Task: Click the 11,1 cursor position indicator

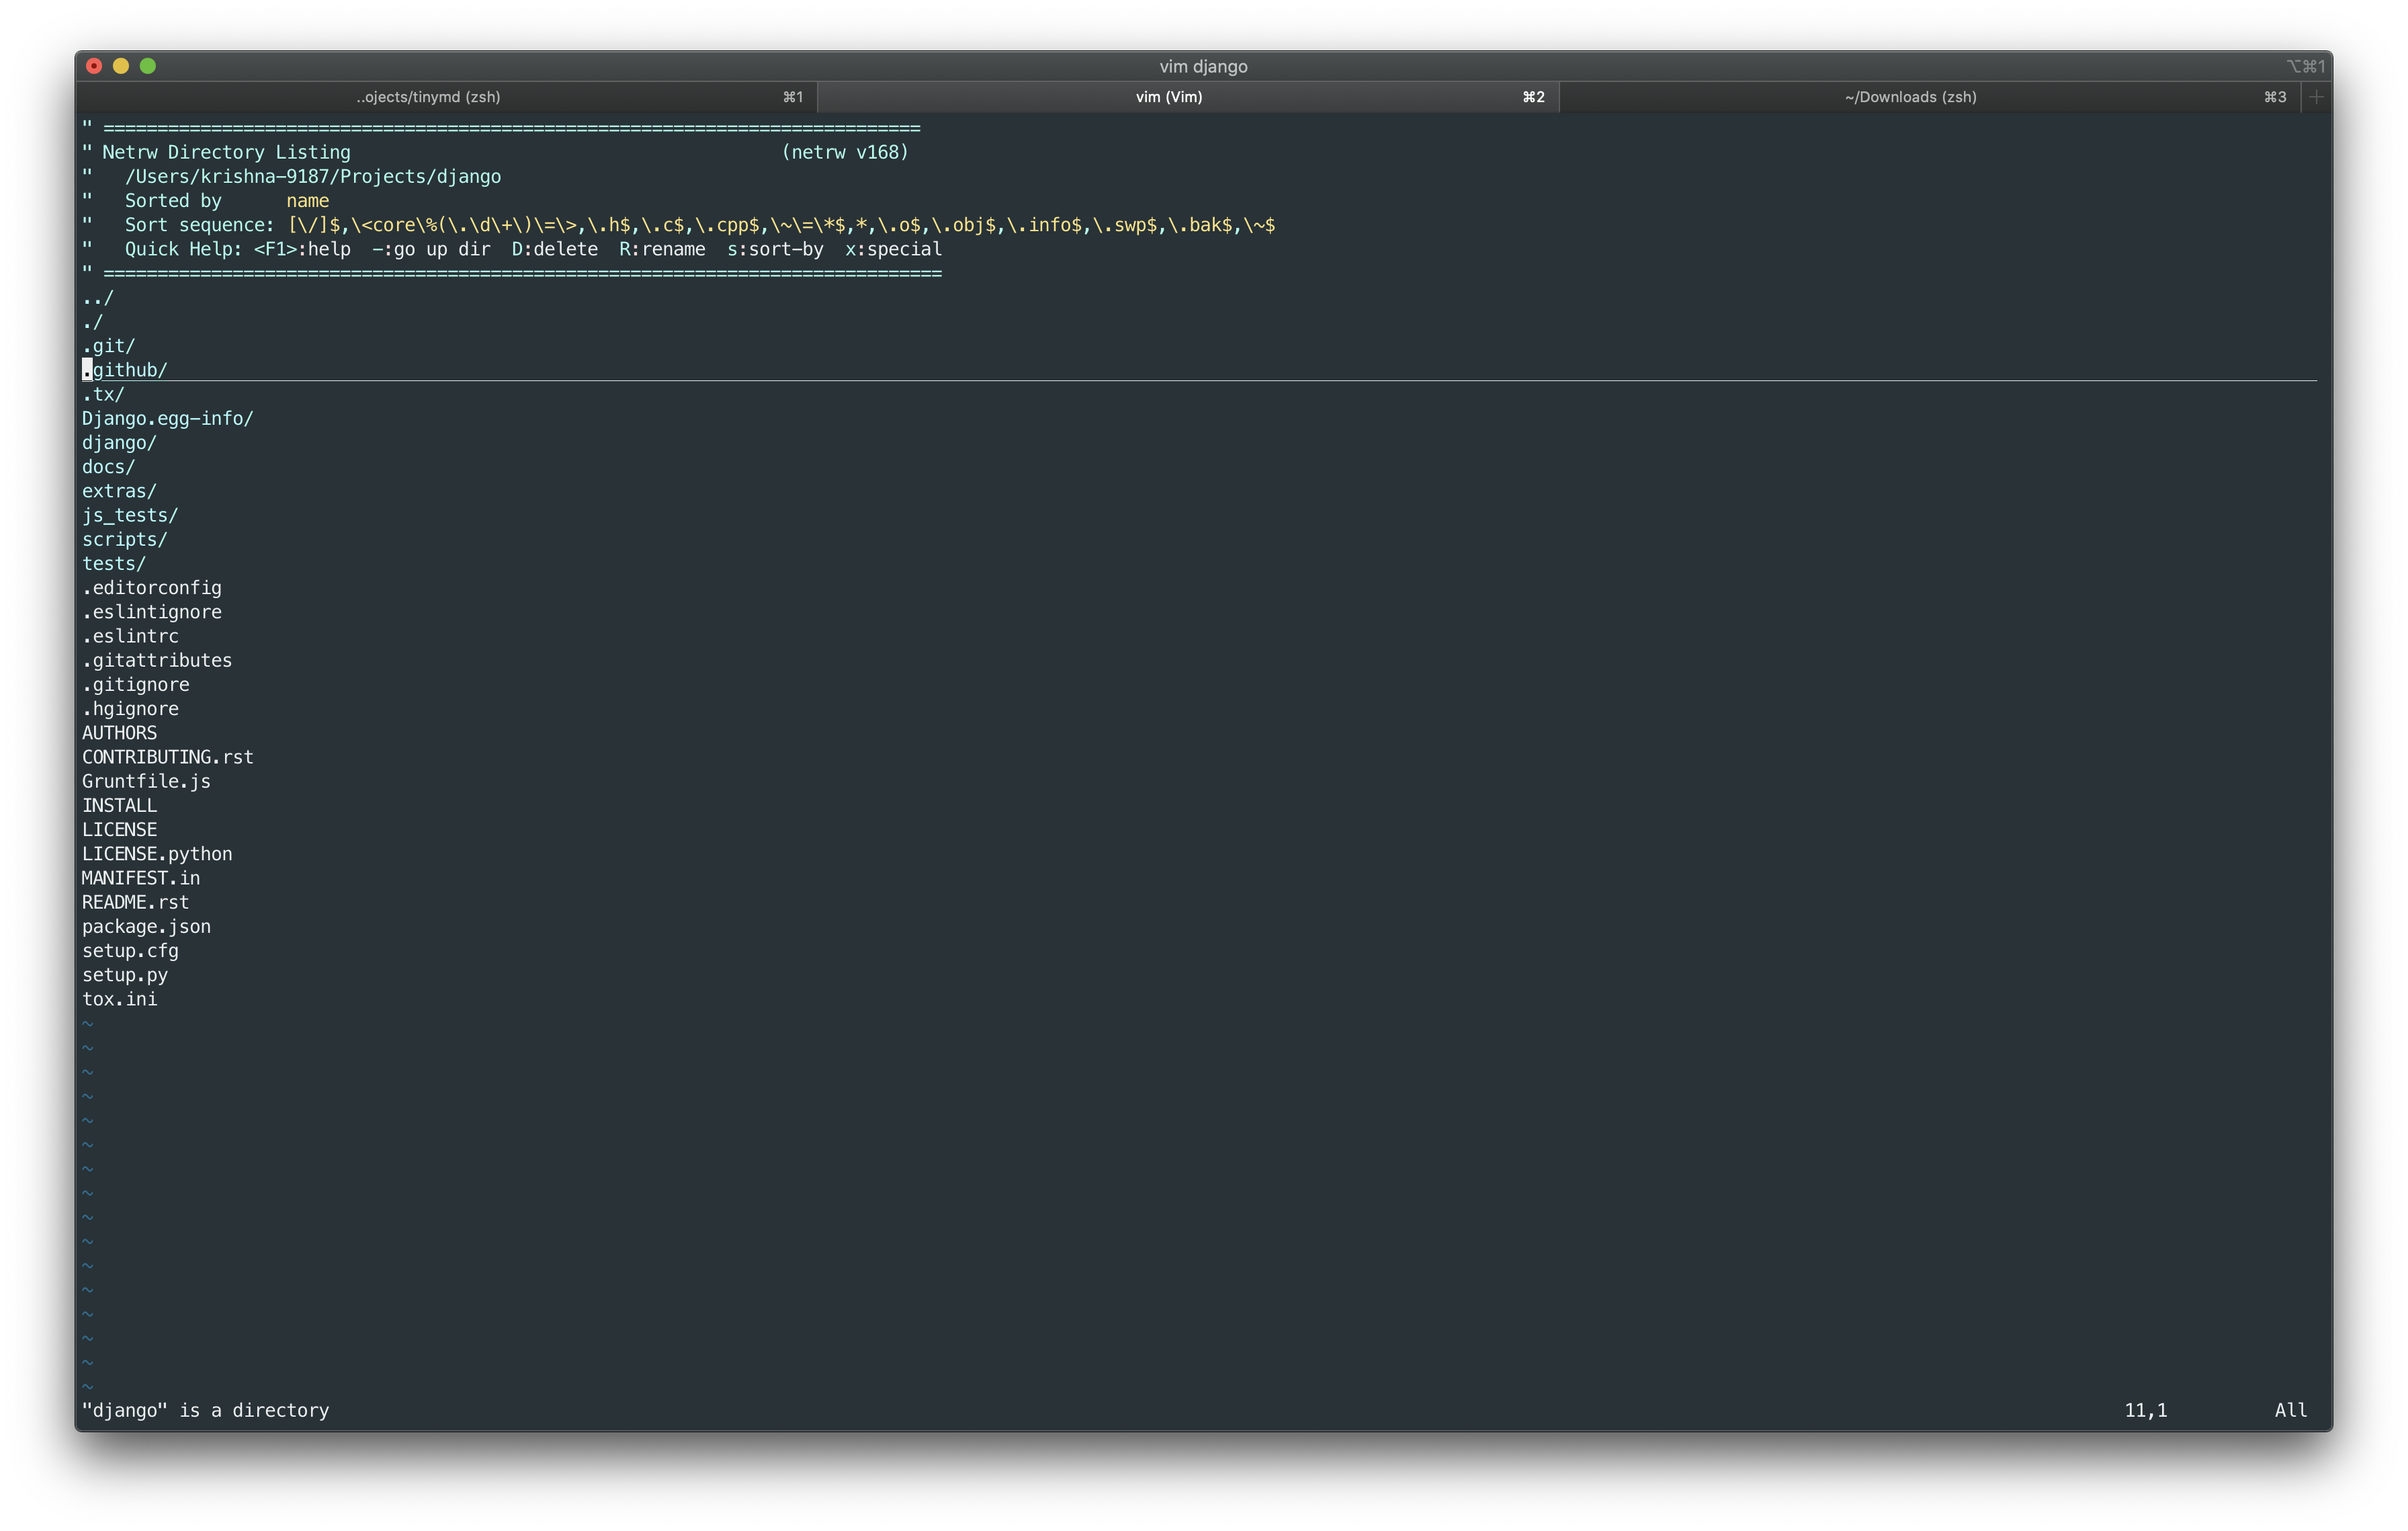Action: tap(2146, 1410)
